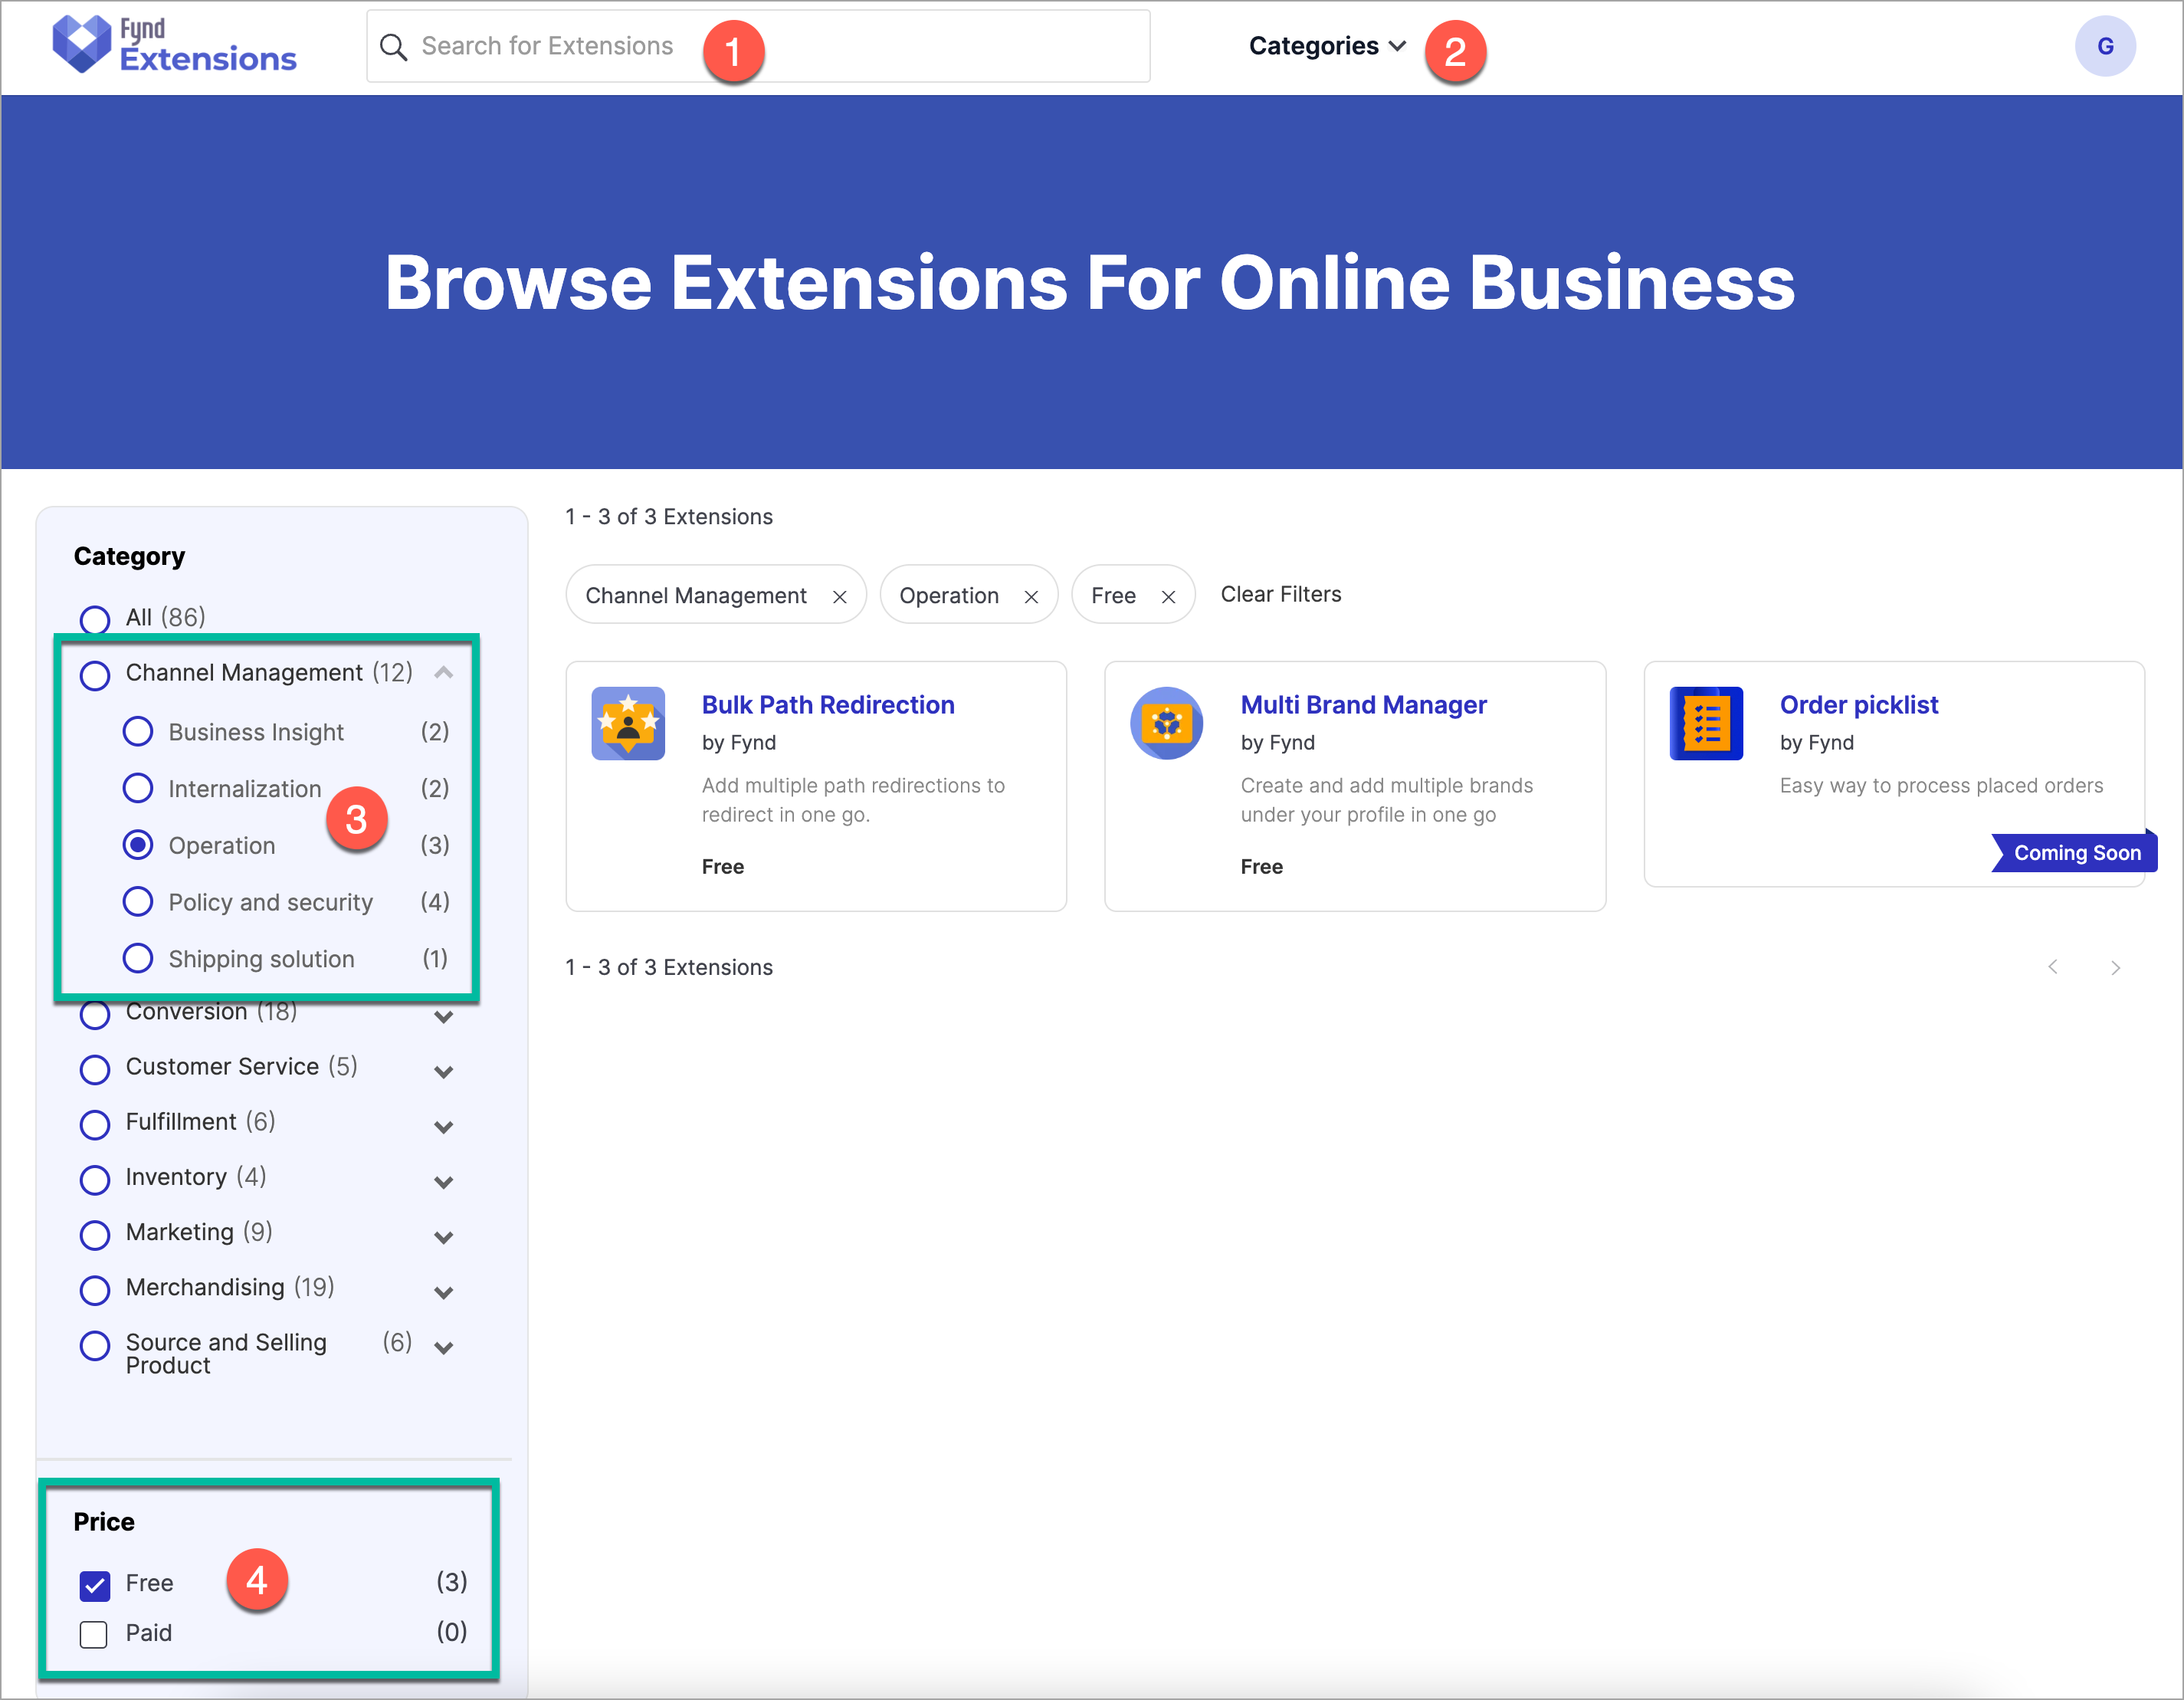Open the Fynd Extensions logo home link
This screenshot has height=1700, width=2184.
pyautogui.click(x=175, y=45)
